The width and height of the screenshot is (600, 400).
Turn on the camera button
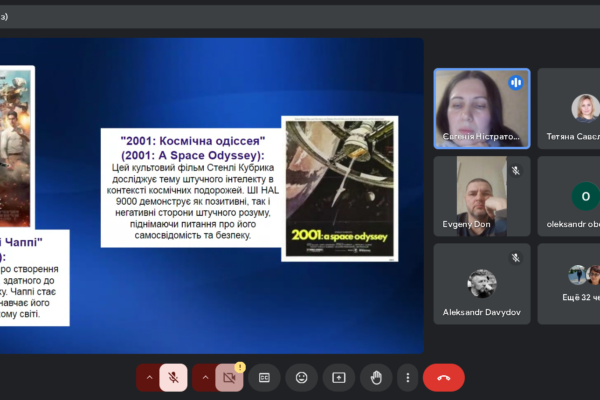(x=229, y=378)
